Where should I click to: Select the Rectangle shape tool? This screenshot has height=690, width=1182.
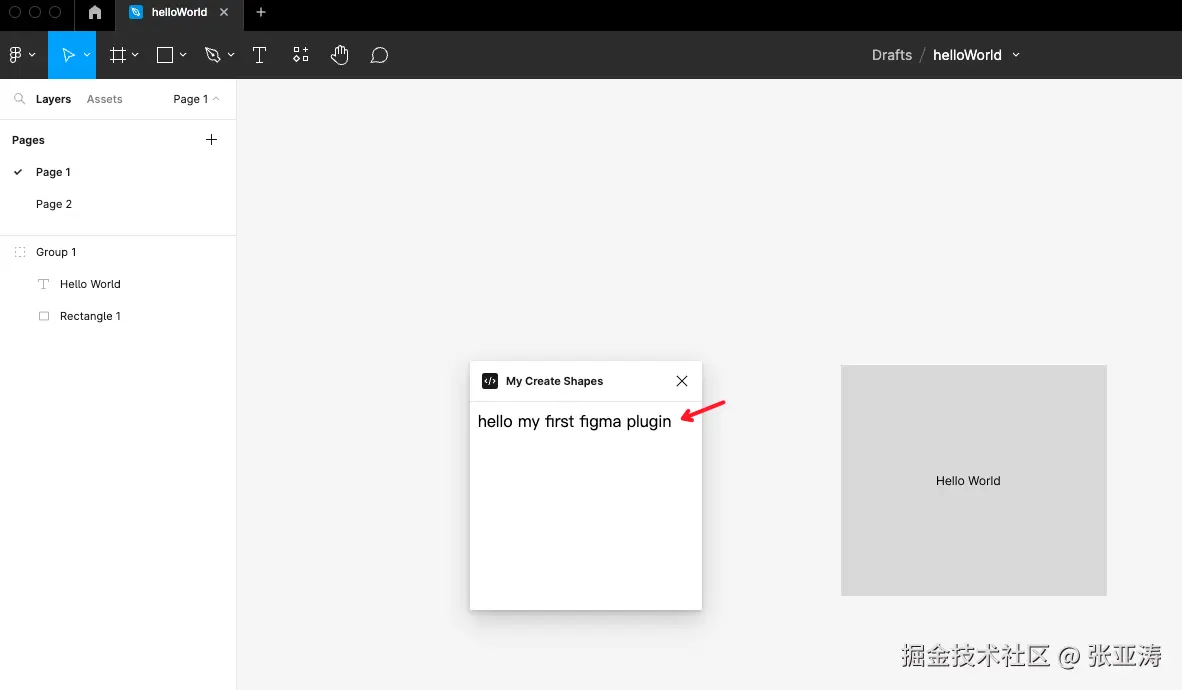(x=165, y=55)
